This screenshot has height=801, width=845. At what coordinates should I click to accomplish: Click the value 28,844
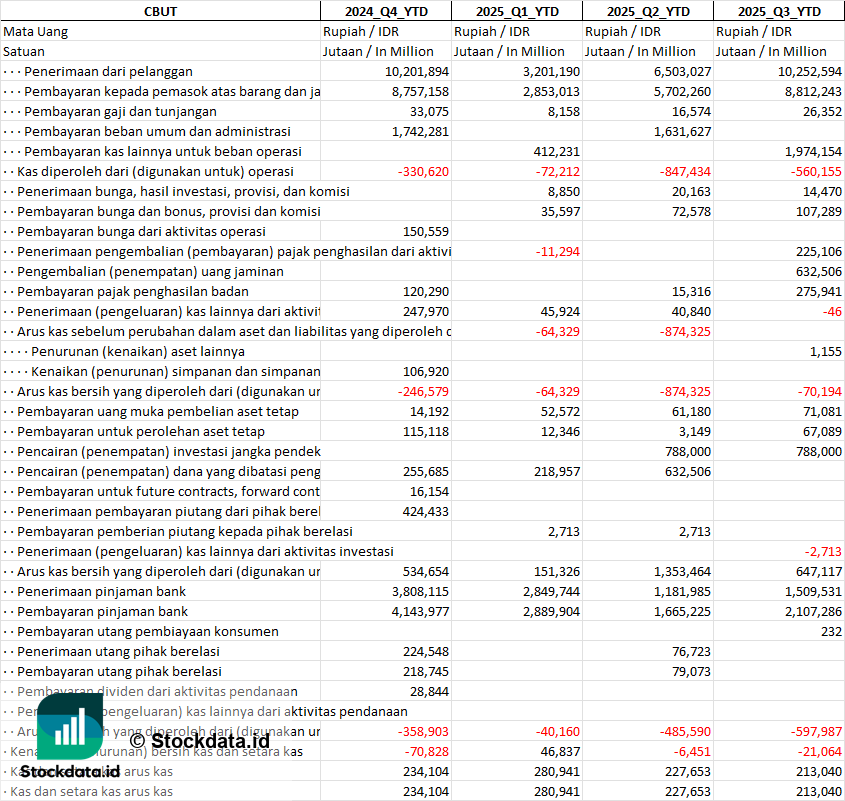tap(429, 692)
